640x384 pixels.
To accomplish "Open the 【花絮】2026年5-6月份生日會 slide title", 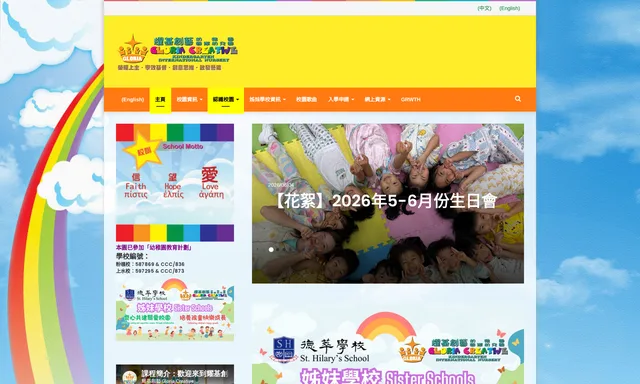I will 385,201.
